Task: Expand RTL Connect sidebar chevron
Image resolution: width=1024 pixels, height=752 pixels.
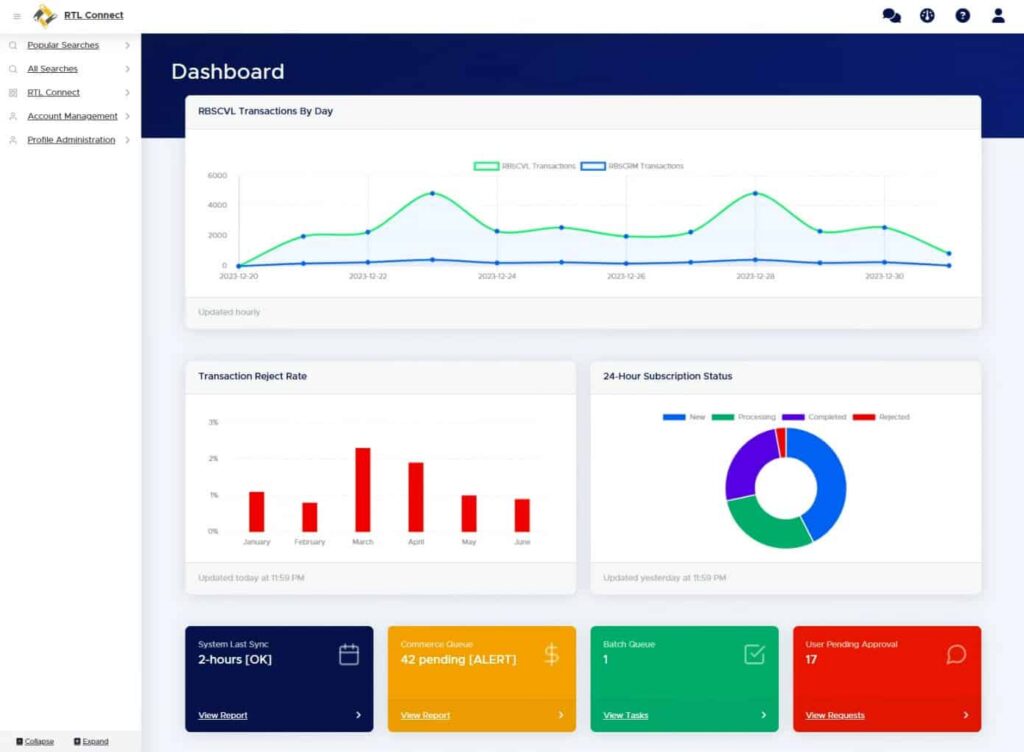Action: [x=127, y=93]
